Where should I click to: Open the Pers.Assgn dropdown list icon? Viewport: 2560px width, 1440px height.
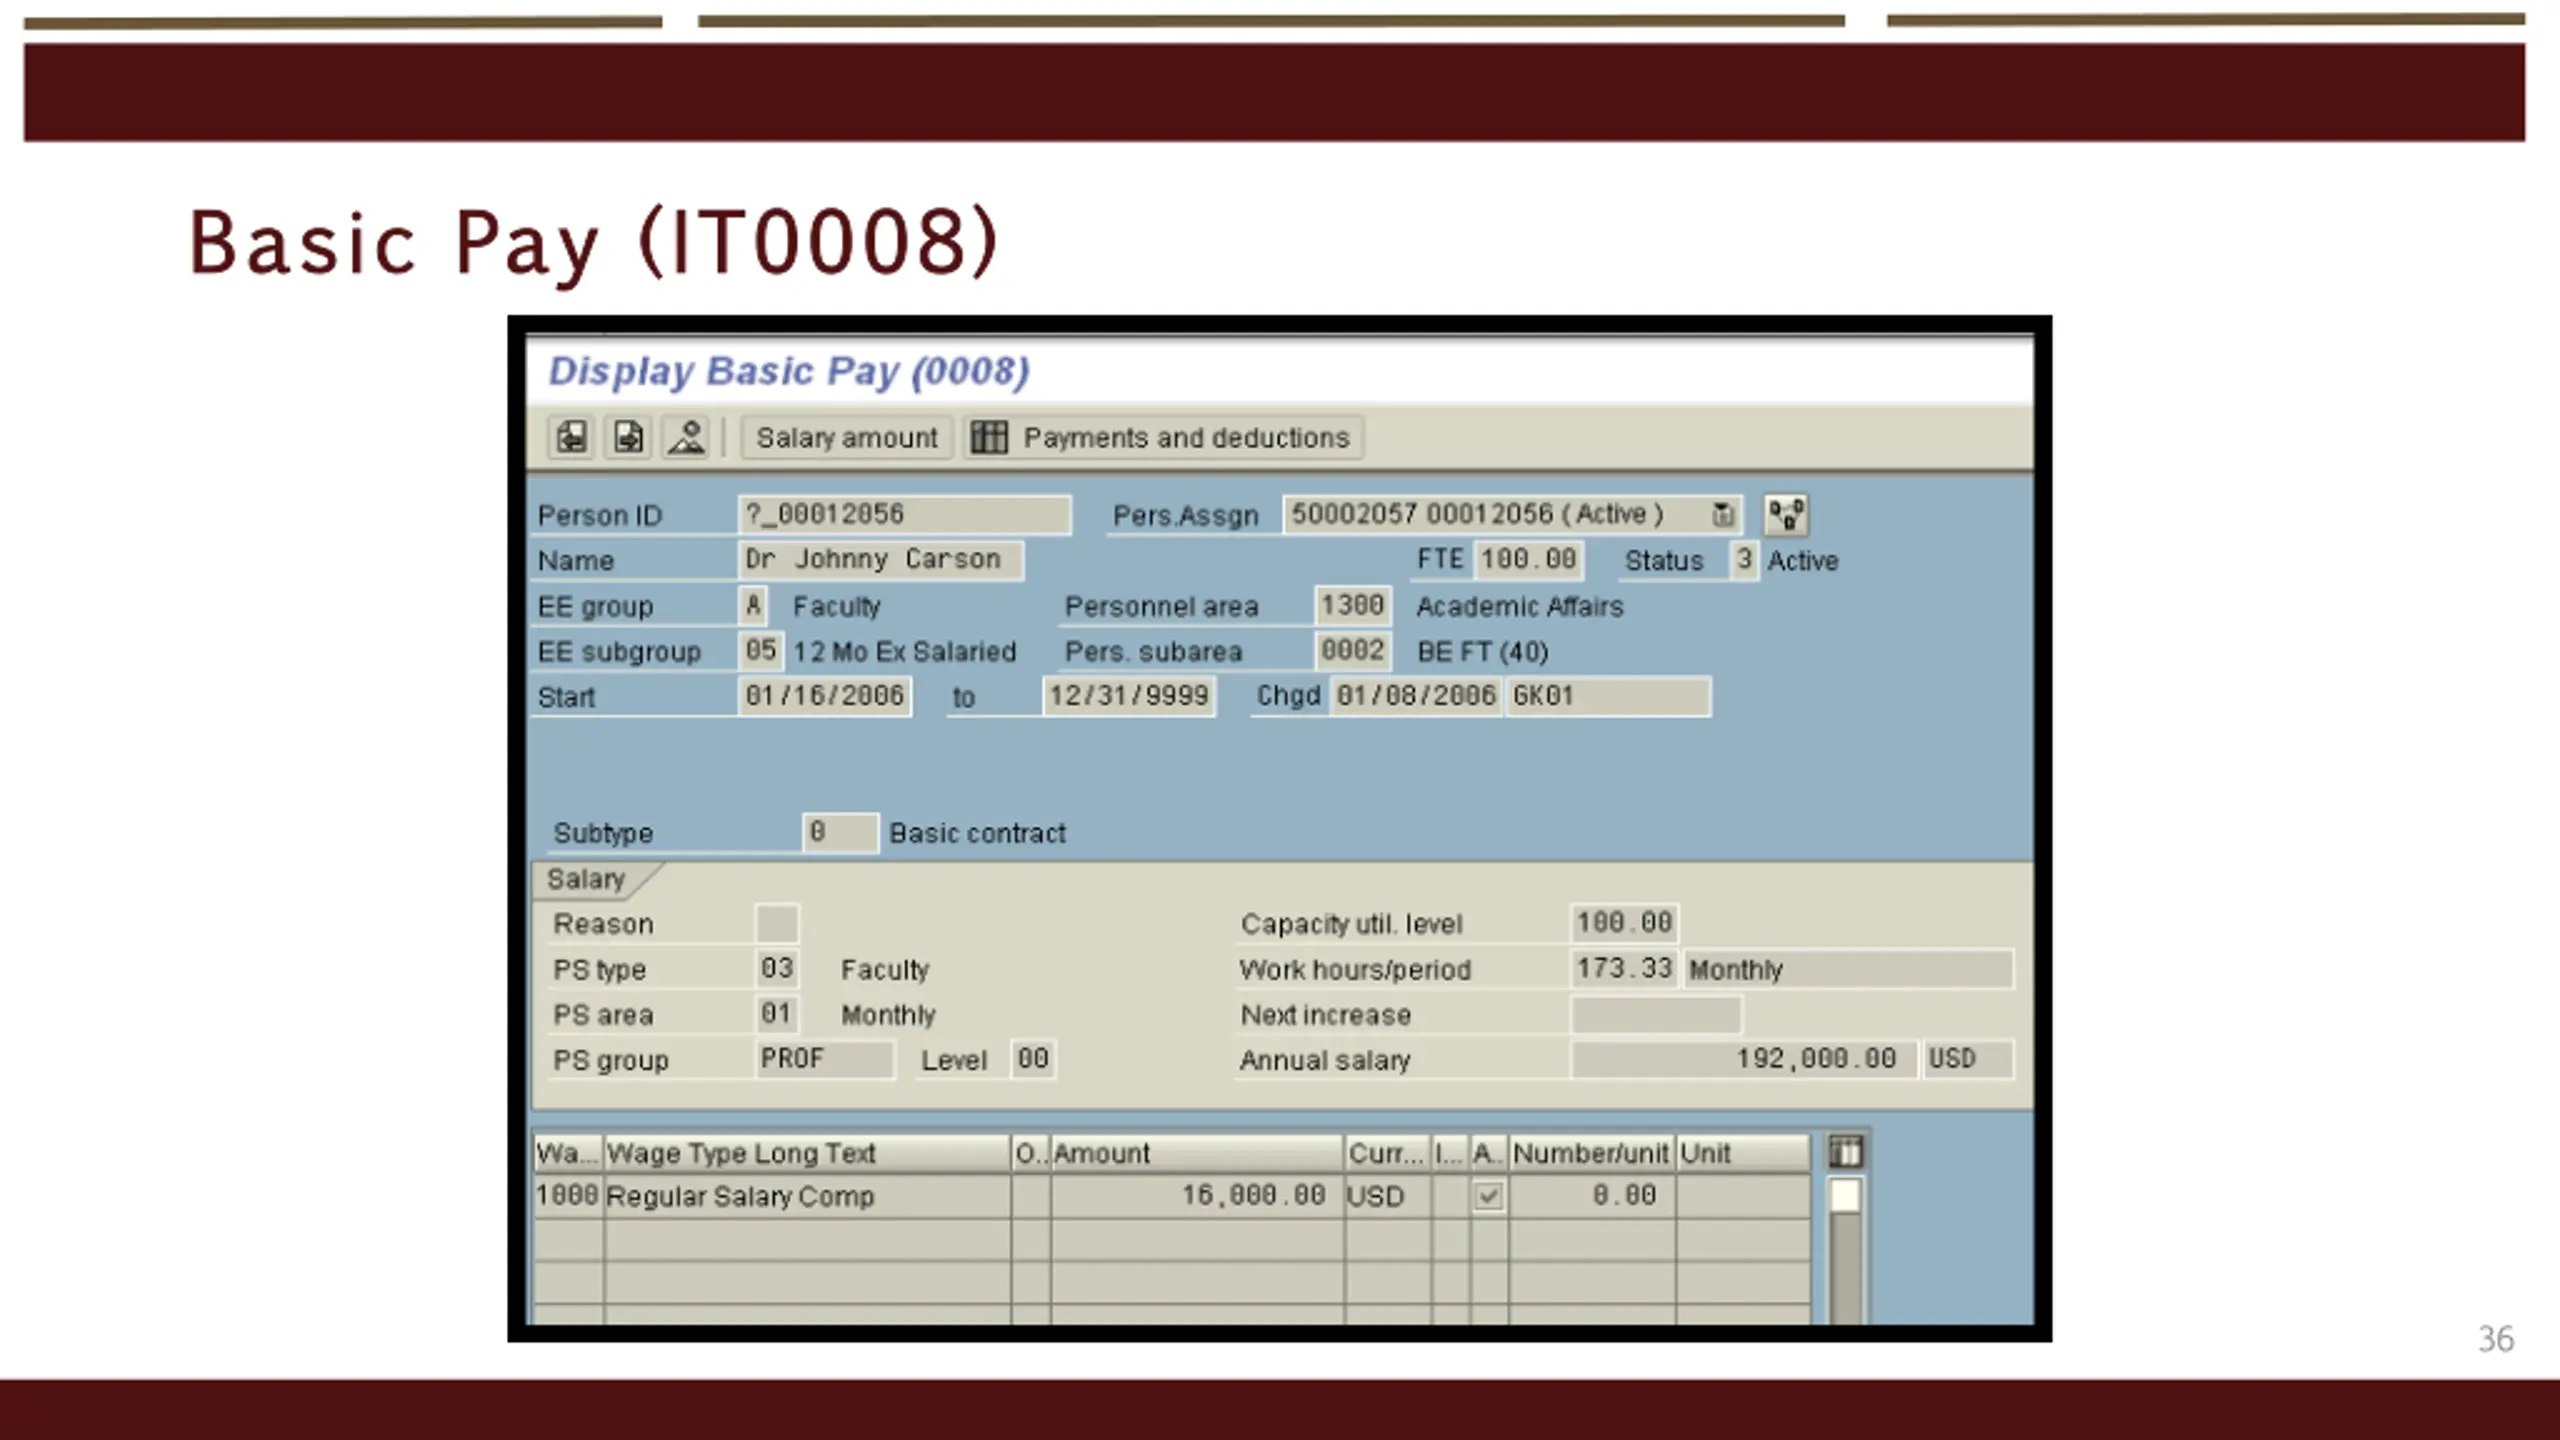tap(1722, 515)
